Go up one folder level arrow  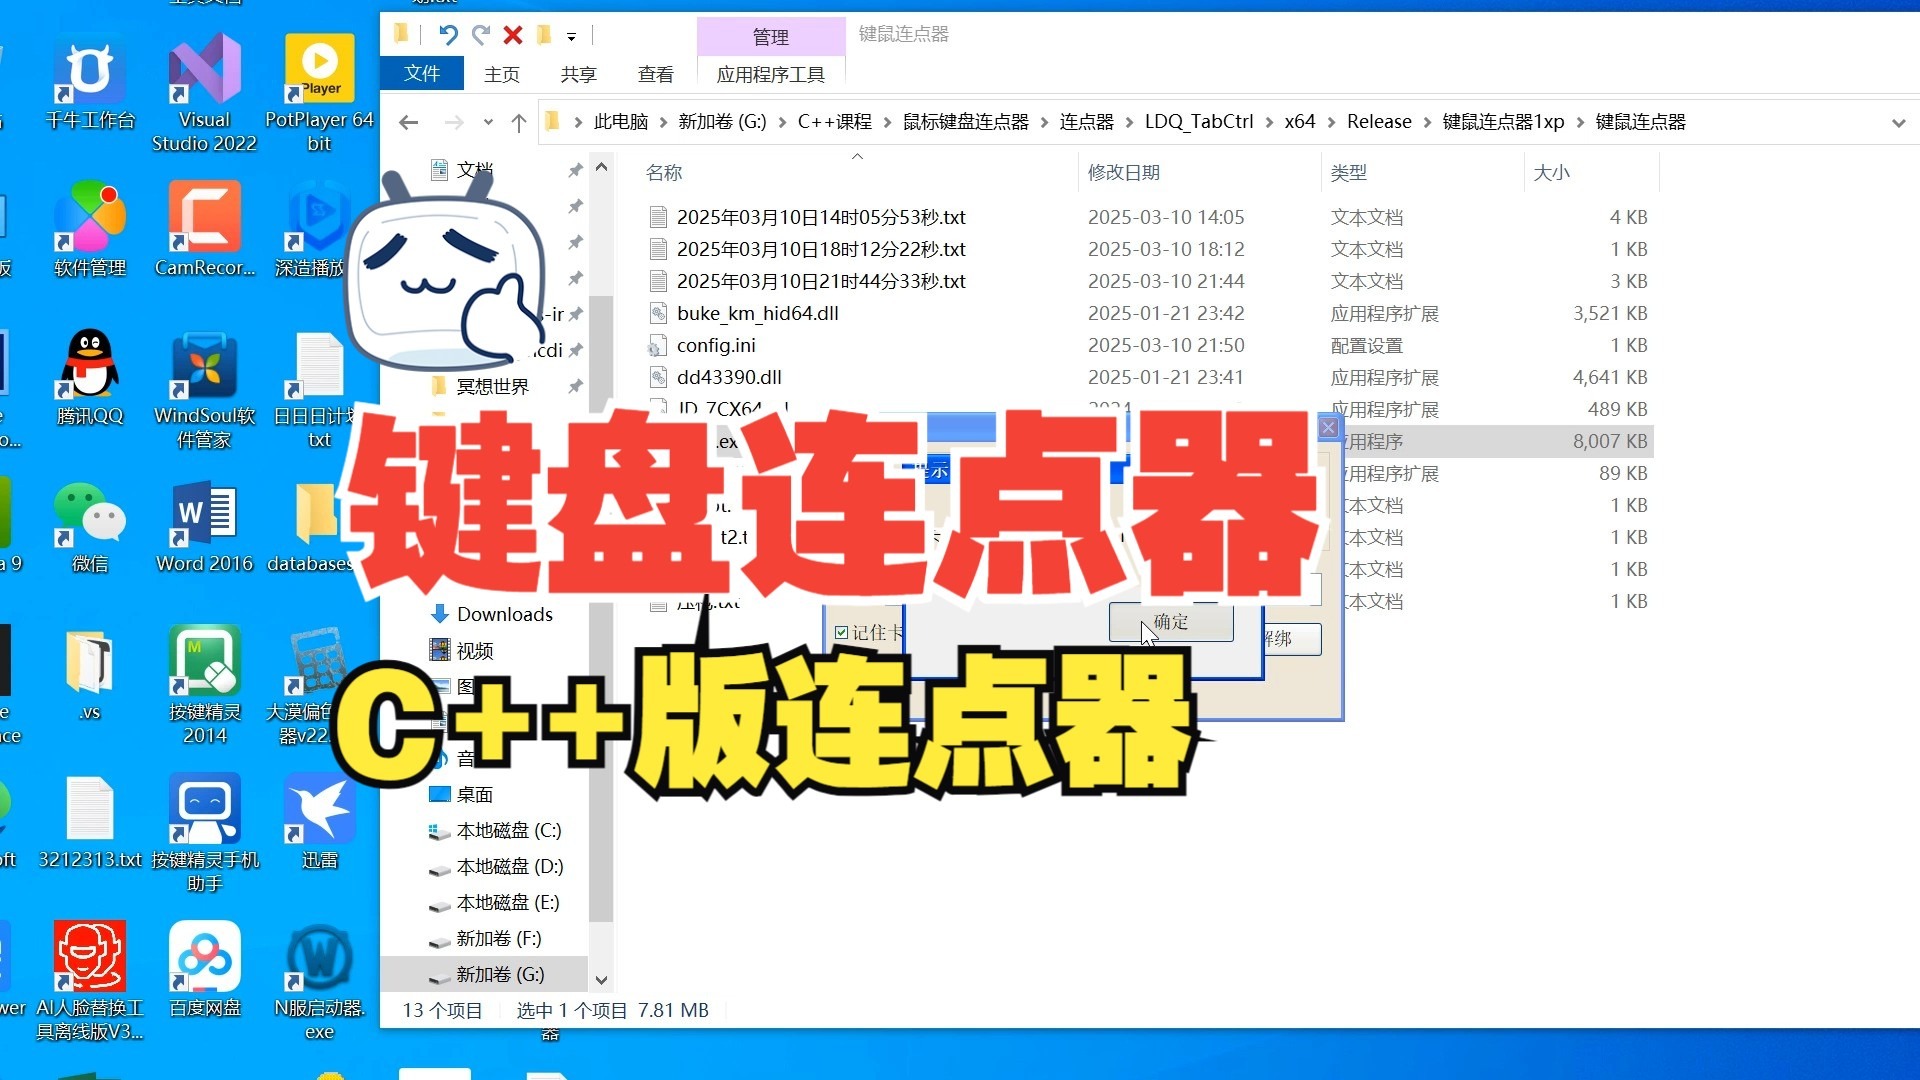(518, 122)
